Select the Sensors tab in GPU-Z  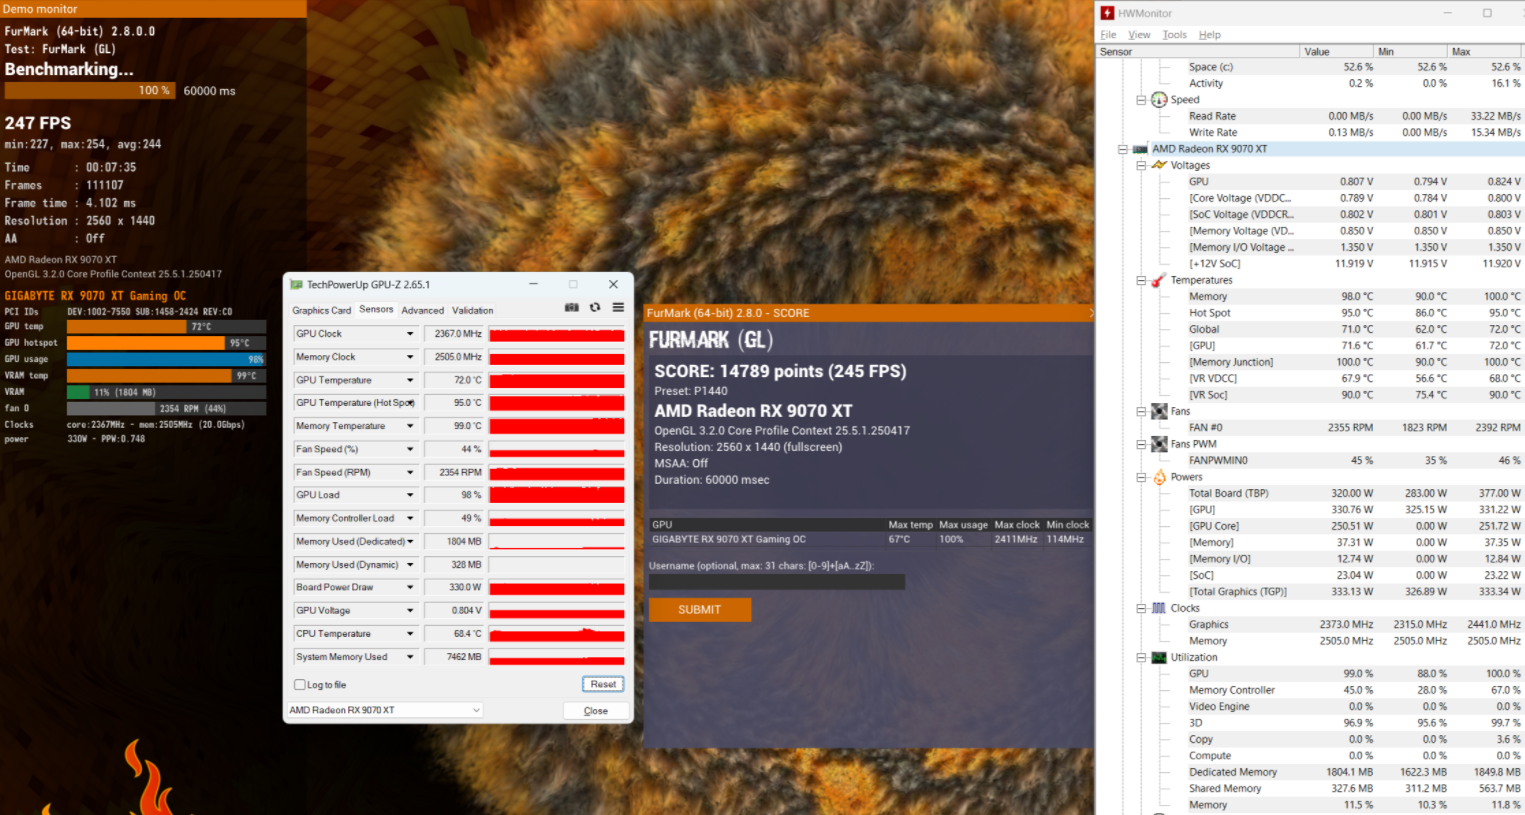(376, 309)
